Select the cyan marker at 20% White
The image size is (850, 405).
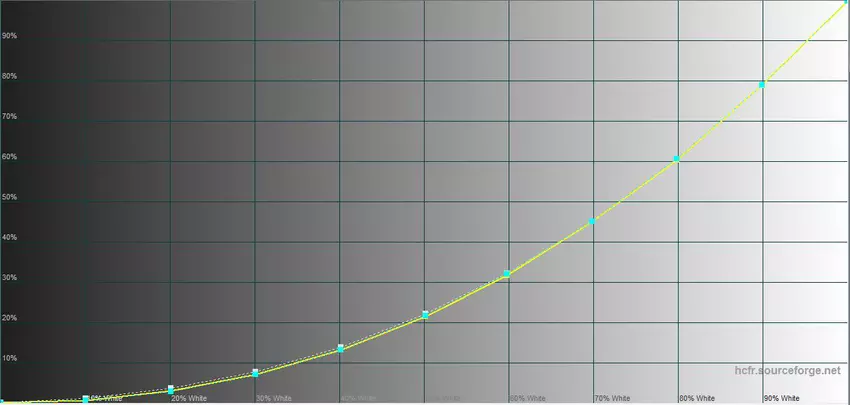point(171,389)
